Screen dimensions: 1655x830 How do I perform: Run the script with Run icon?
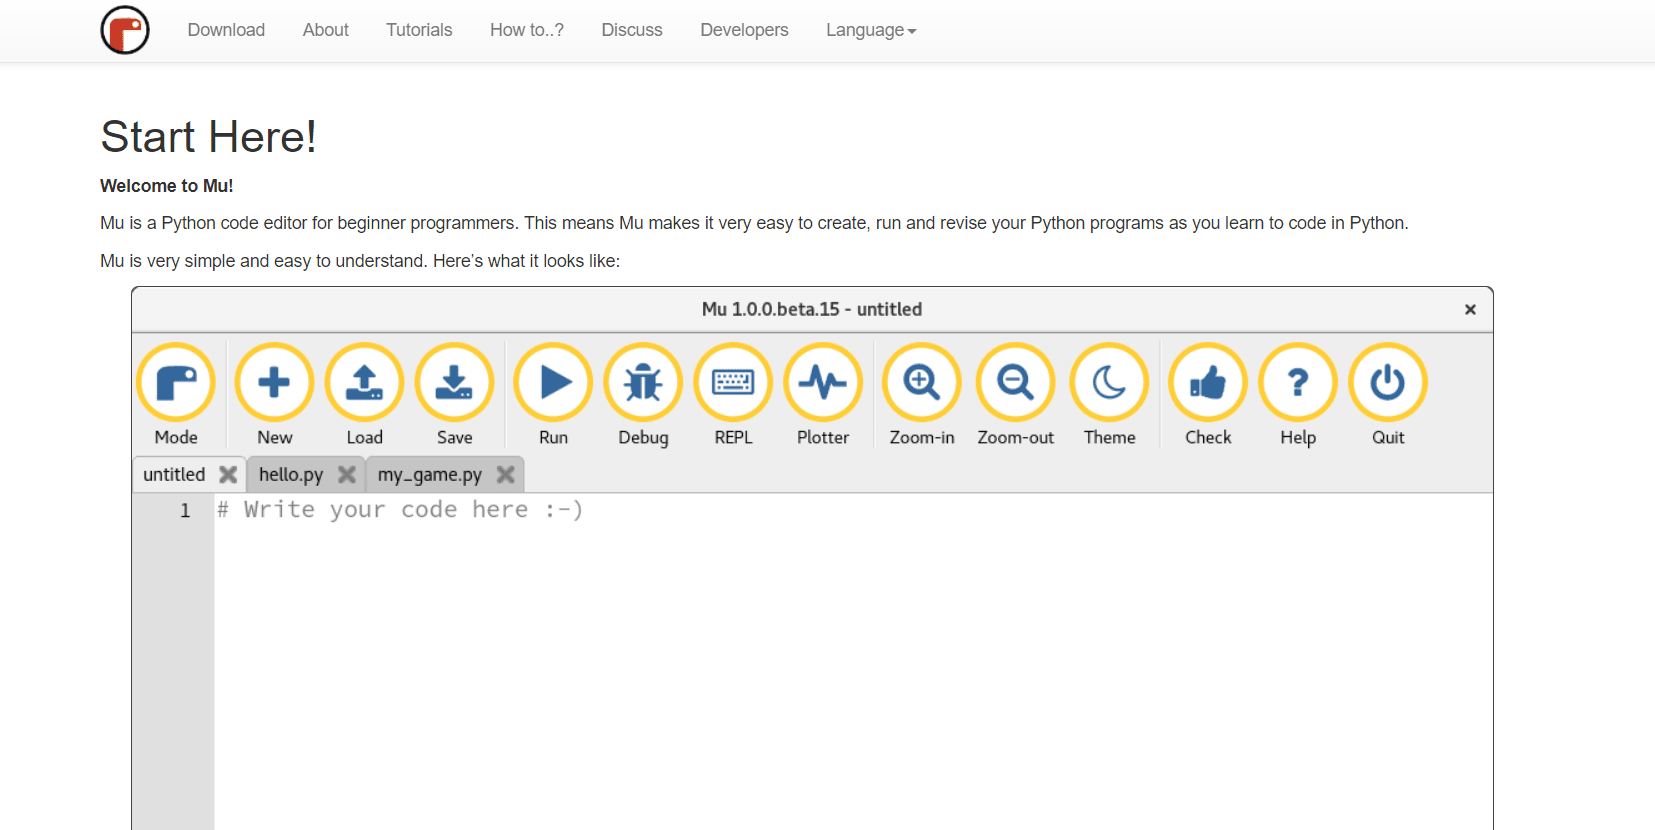point(553,383)
